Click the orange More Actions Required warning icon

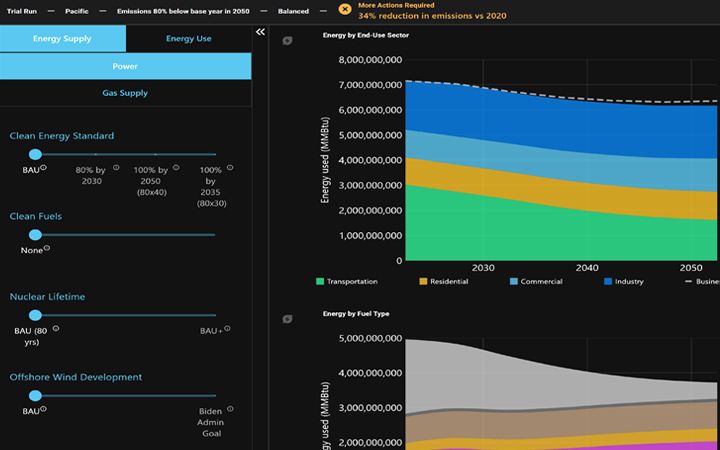[345, 9]
